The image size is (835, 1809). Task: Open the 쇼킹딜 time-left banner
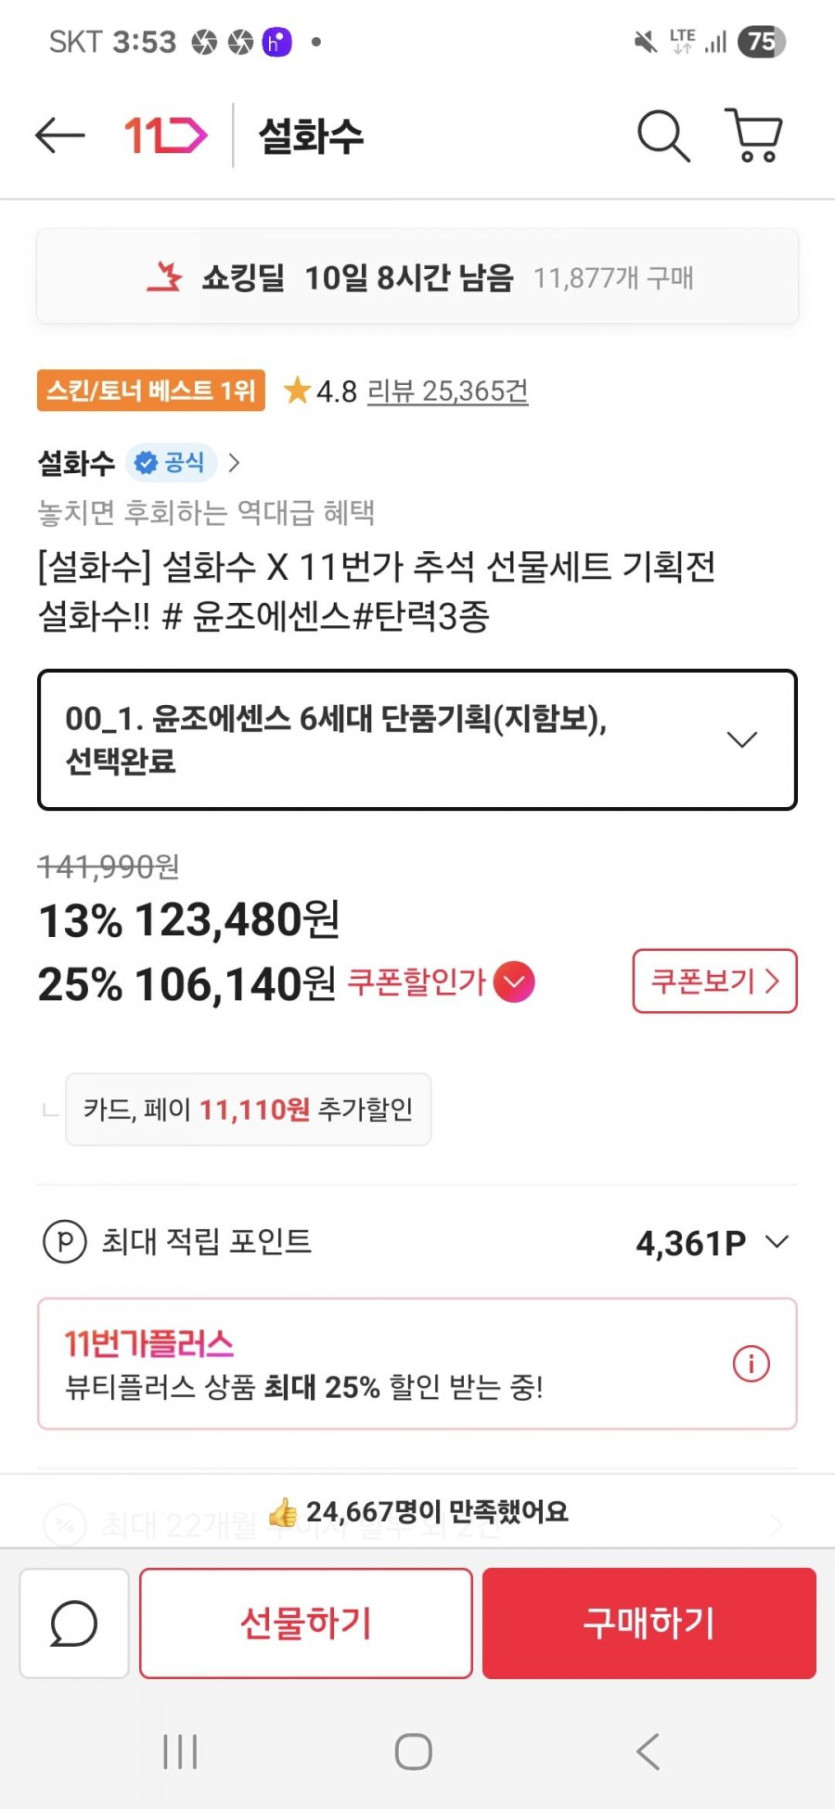(x=417, y=277)
